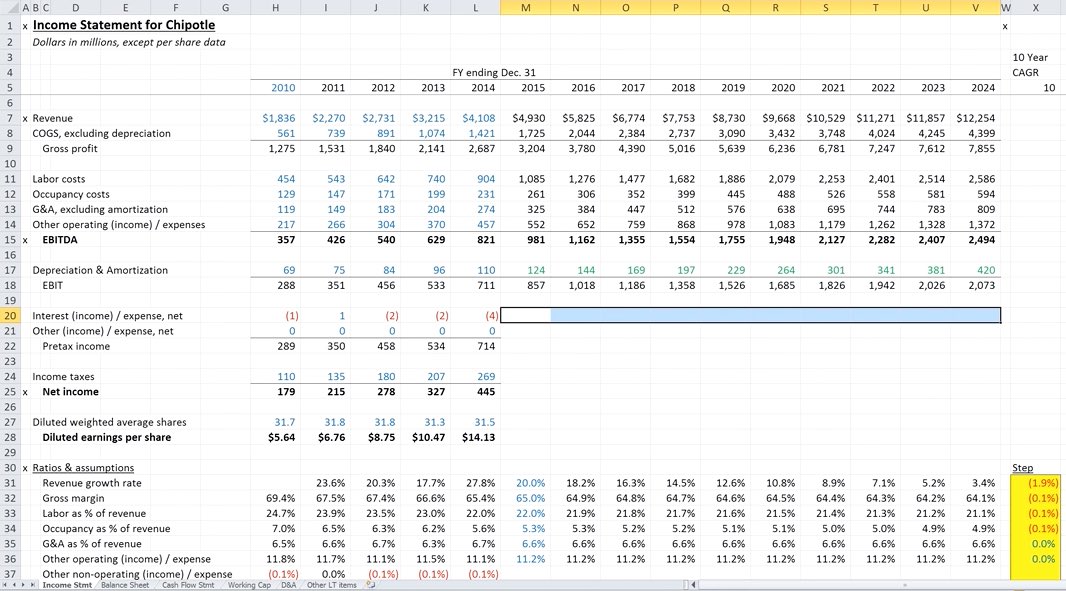The height and width of the screenshot is (591, 1066).
Task: Click the title 'Income Statement for Chipotle'
Action: tap(124, 25)
